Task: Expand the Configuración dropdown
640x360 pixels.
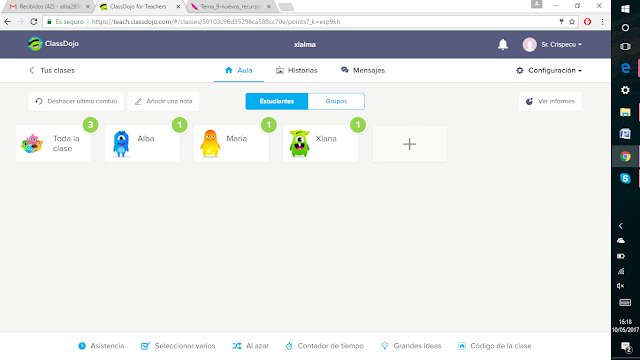Action: [x=549, y=70]
